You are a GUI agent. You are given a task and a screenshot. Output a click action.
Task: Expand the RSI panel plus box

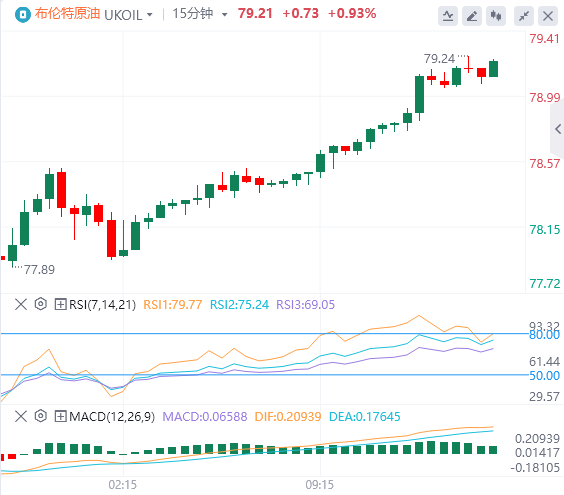[60, 304]
